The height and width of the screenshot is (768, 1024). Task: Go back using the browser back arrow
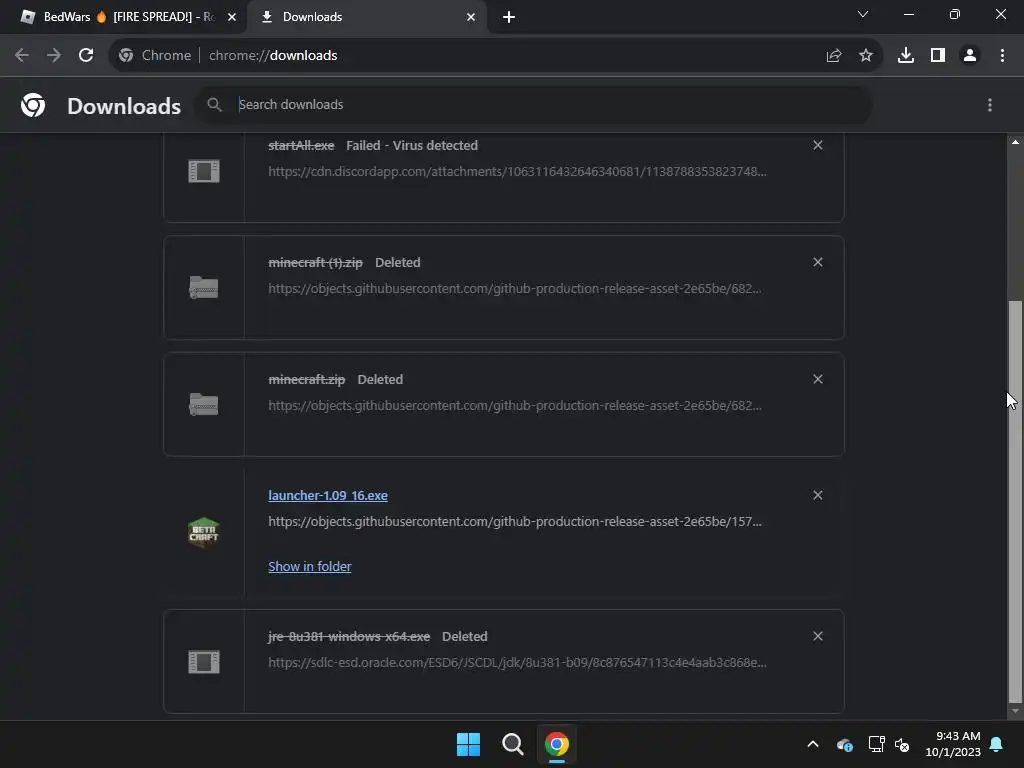click(22, 56)
